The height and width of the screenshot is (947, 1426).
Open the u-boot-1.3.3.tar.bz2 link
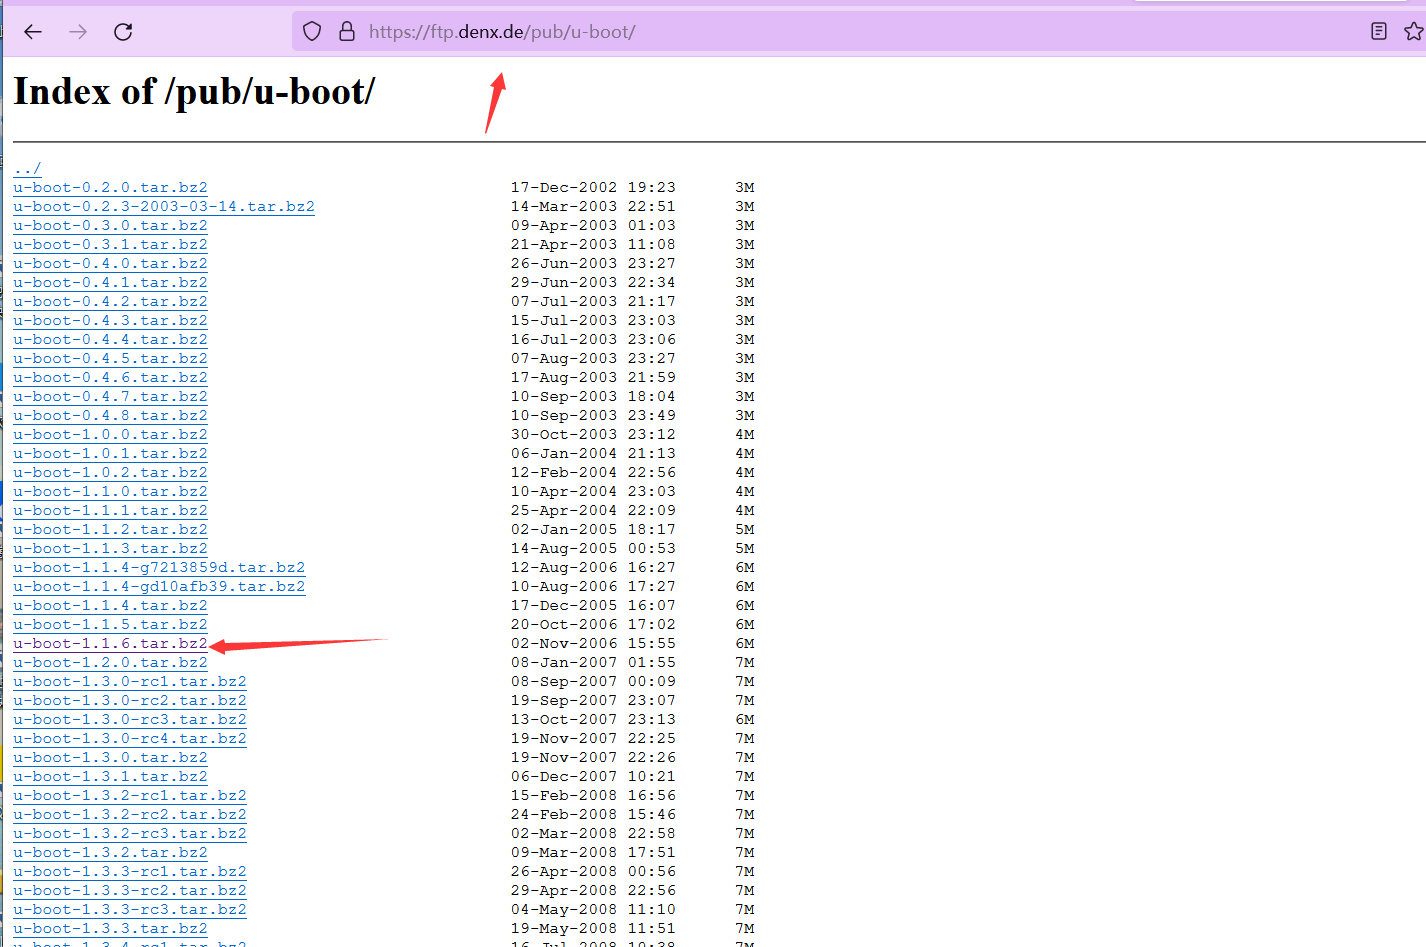pyautogui.click(x=110, y=928)
